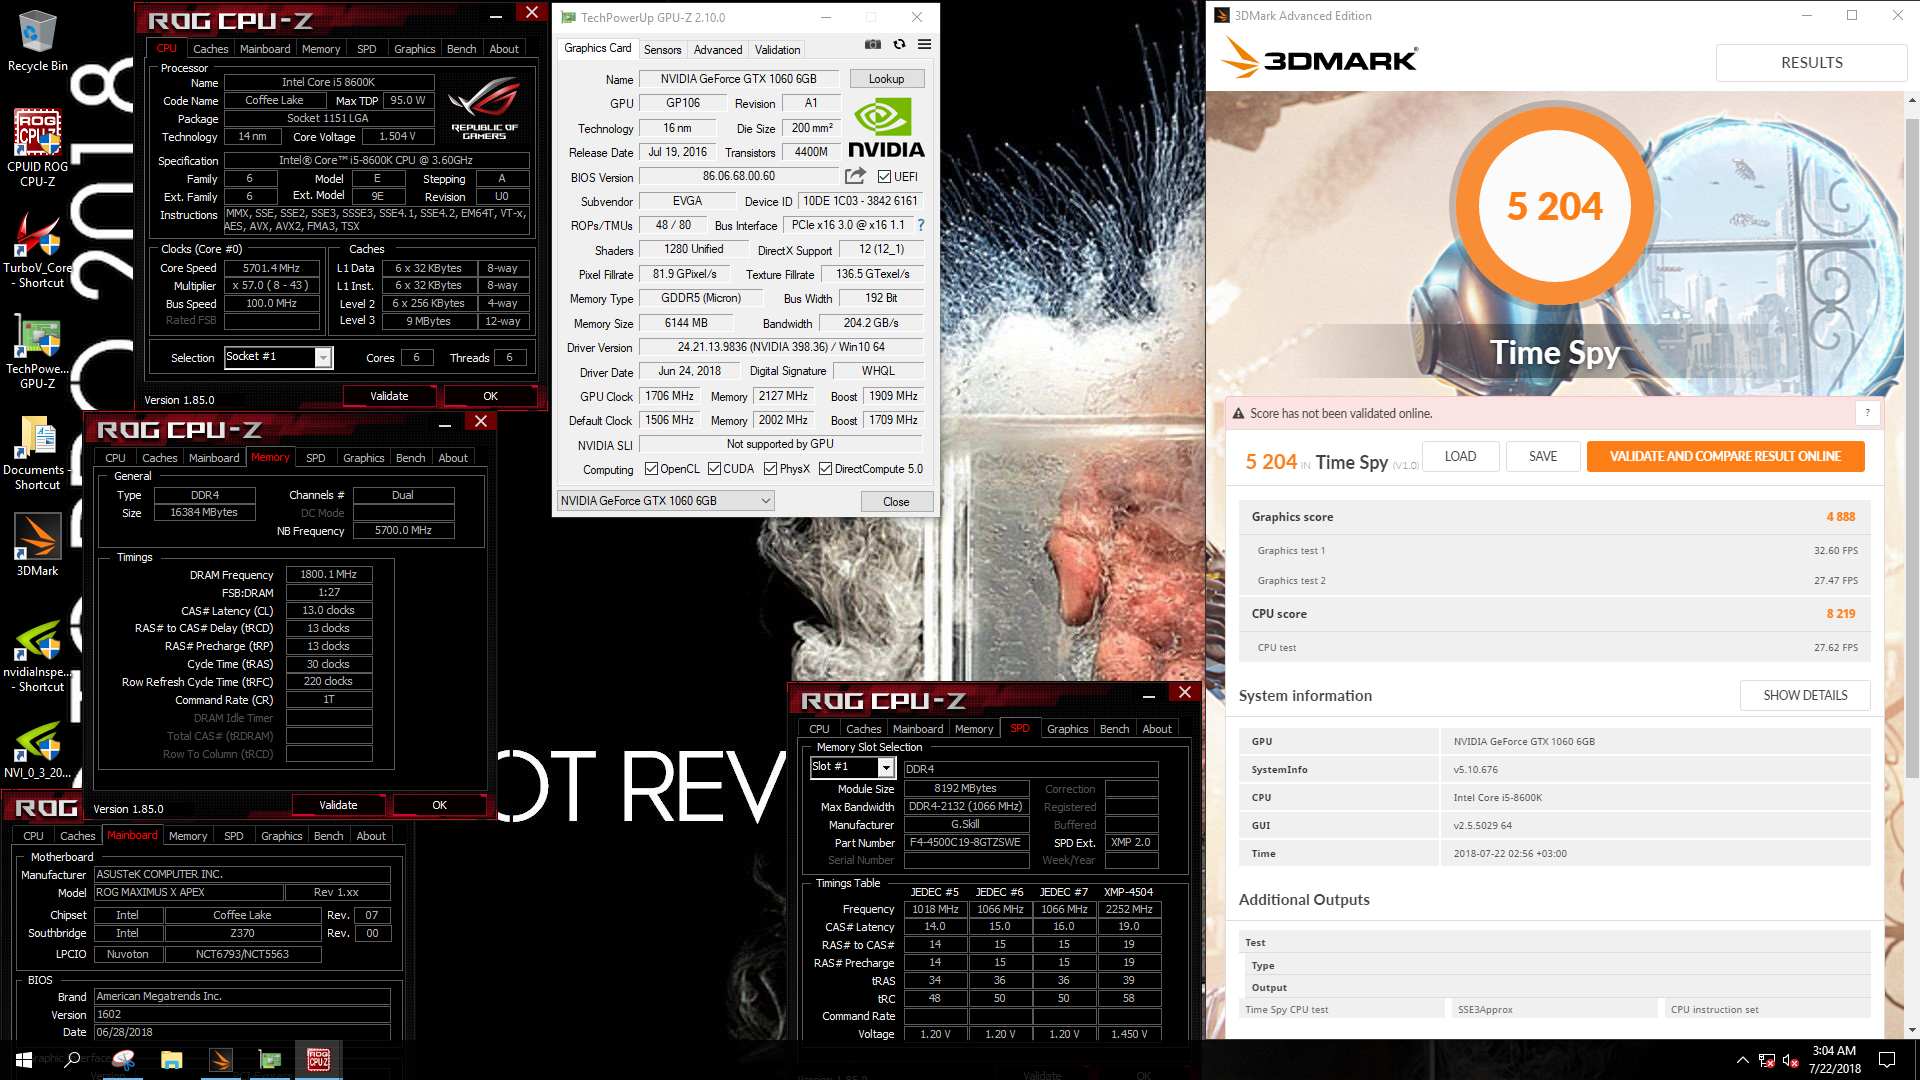
Task: Switch to ROG CPU-Z taskbar icon
Action: (319, 1060)
